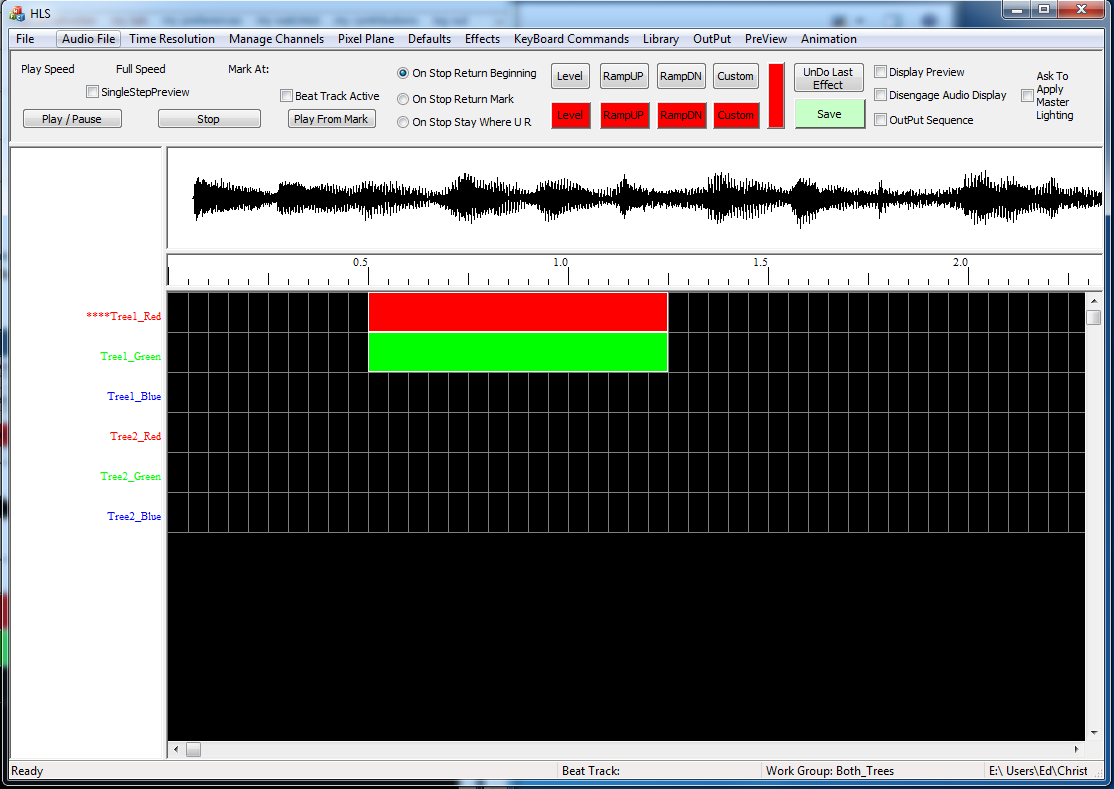Select the Tree1_Blue channel label
Image resolution: width=1114 pixels, height=789 pixels.
pyautogui.click(x=134, y=396)
